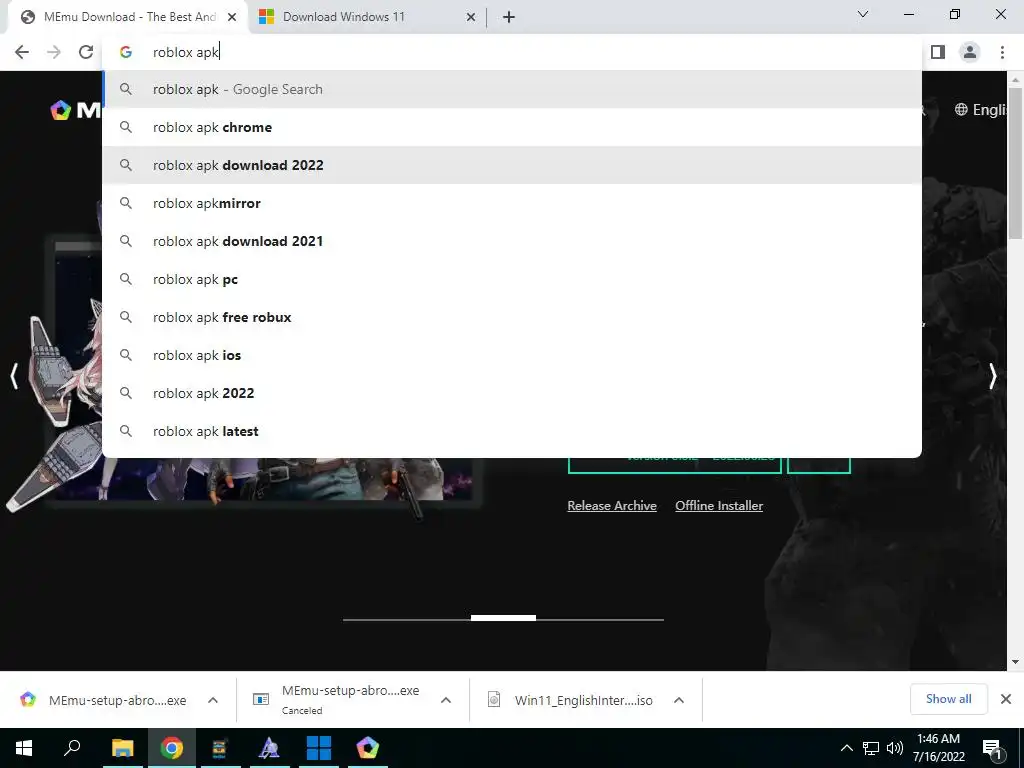
Task: Click Show all downloads
Action: click(948, 699)
